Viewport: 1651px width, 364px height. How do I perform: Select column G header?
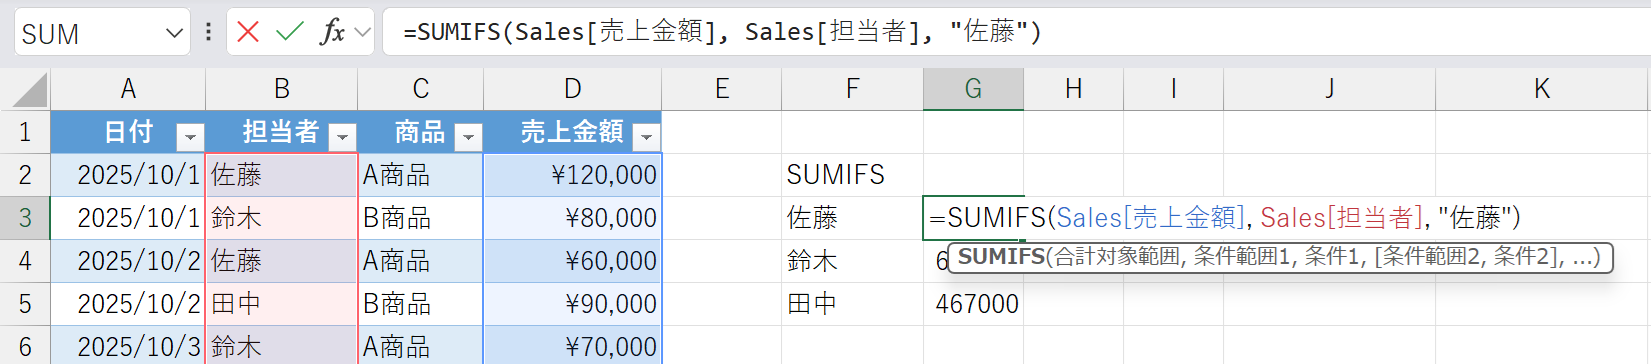[973, 89]
